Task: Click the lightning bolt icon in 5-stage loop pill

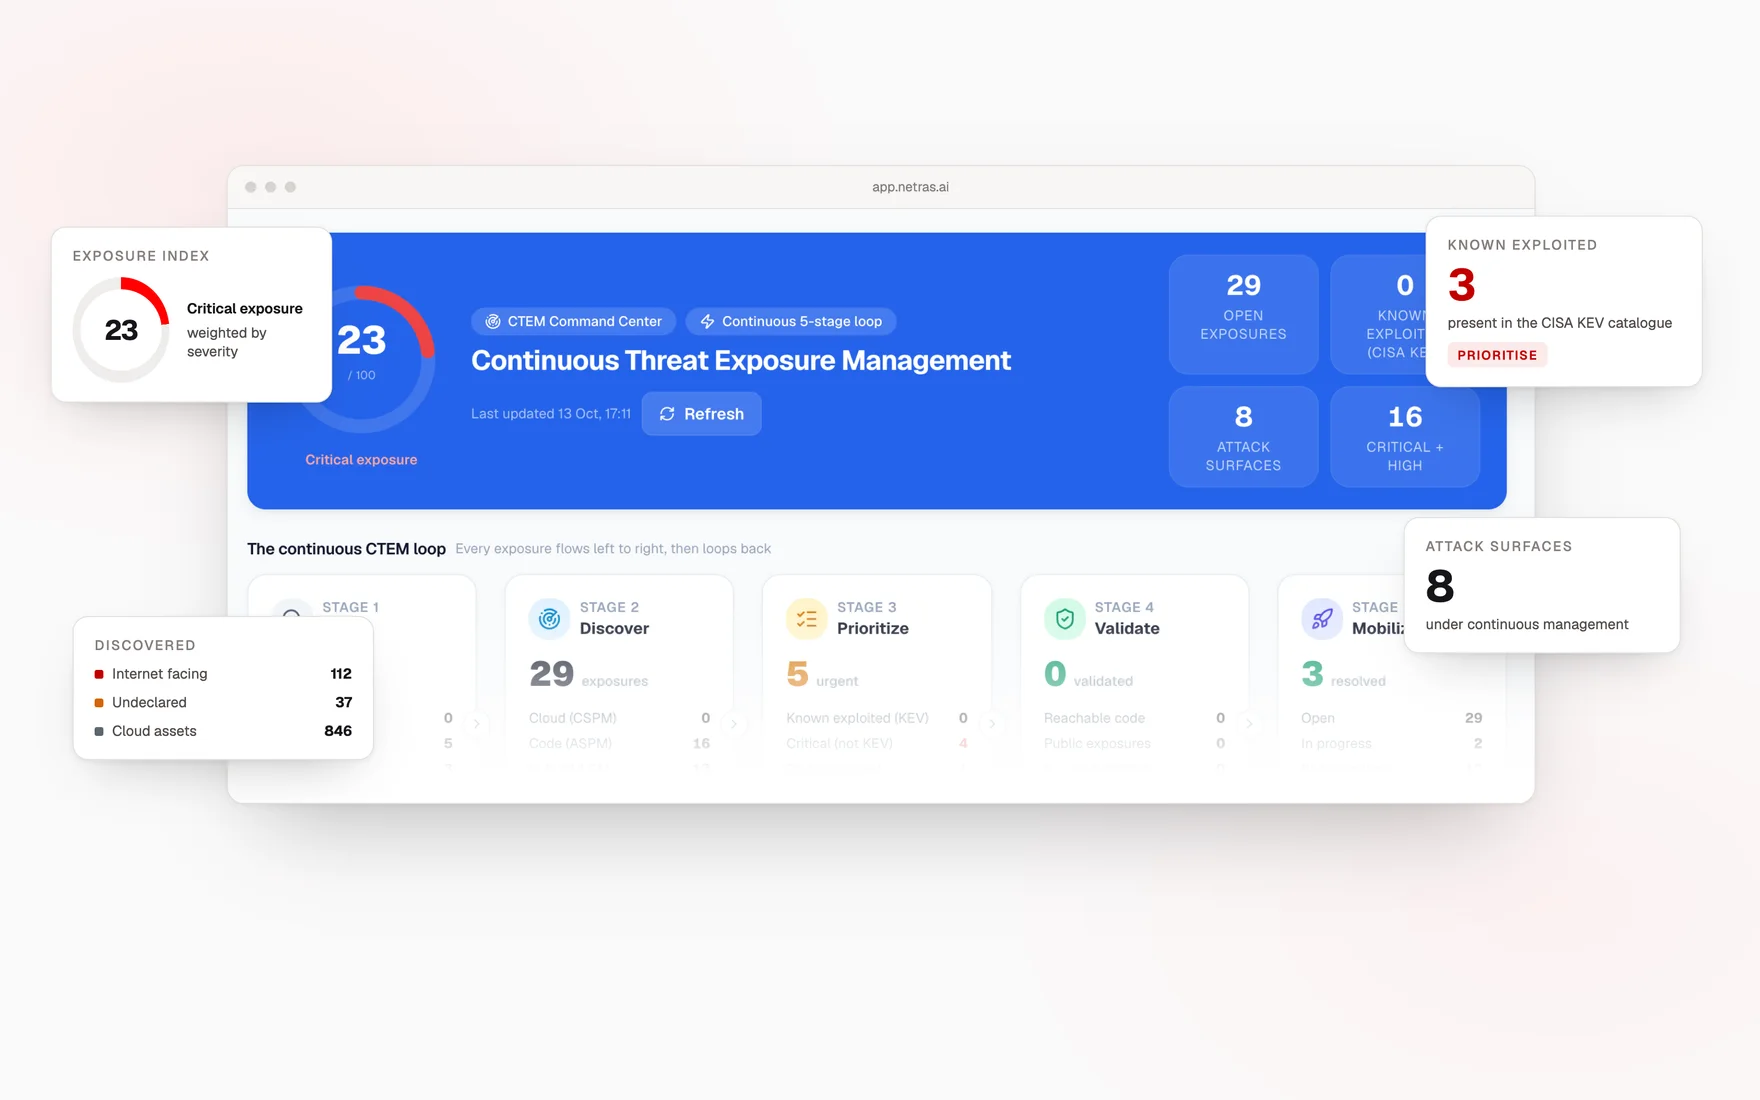Action: click(x=707, y=321)
